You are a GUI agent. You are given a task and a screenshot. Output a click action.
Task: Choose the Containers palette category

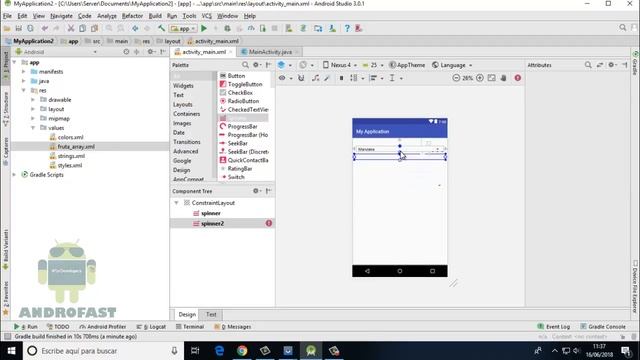tap(186, 114)
